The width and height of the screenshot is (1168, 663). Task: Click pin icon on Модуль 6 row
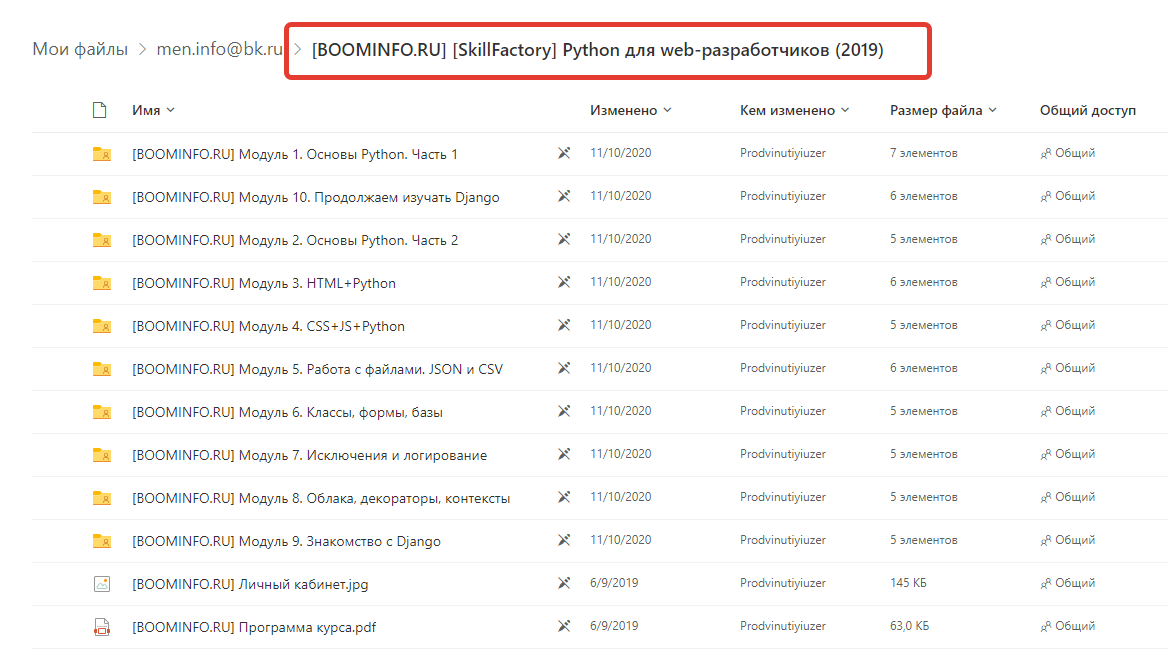click(564, 411)
